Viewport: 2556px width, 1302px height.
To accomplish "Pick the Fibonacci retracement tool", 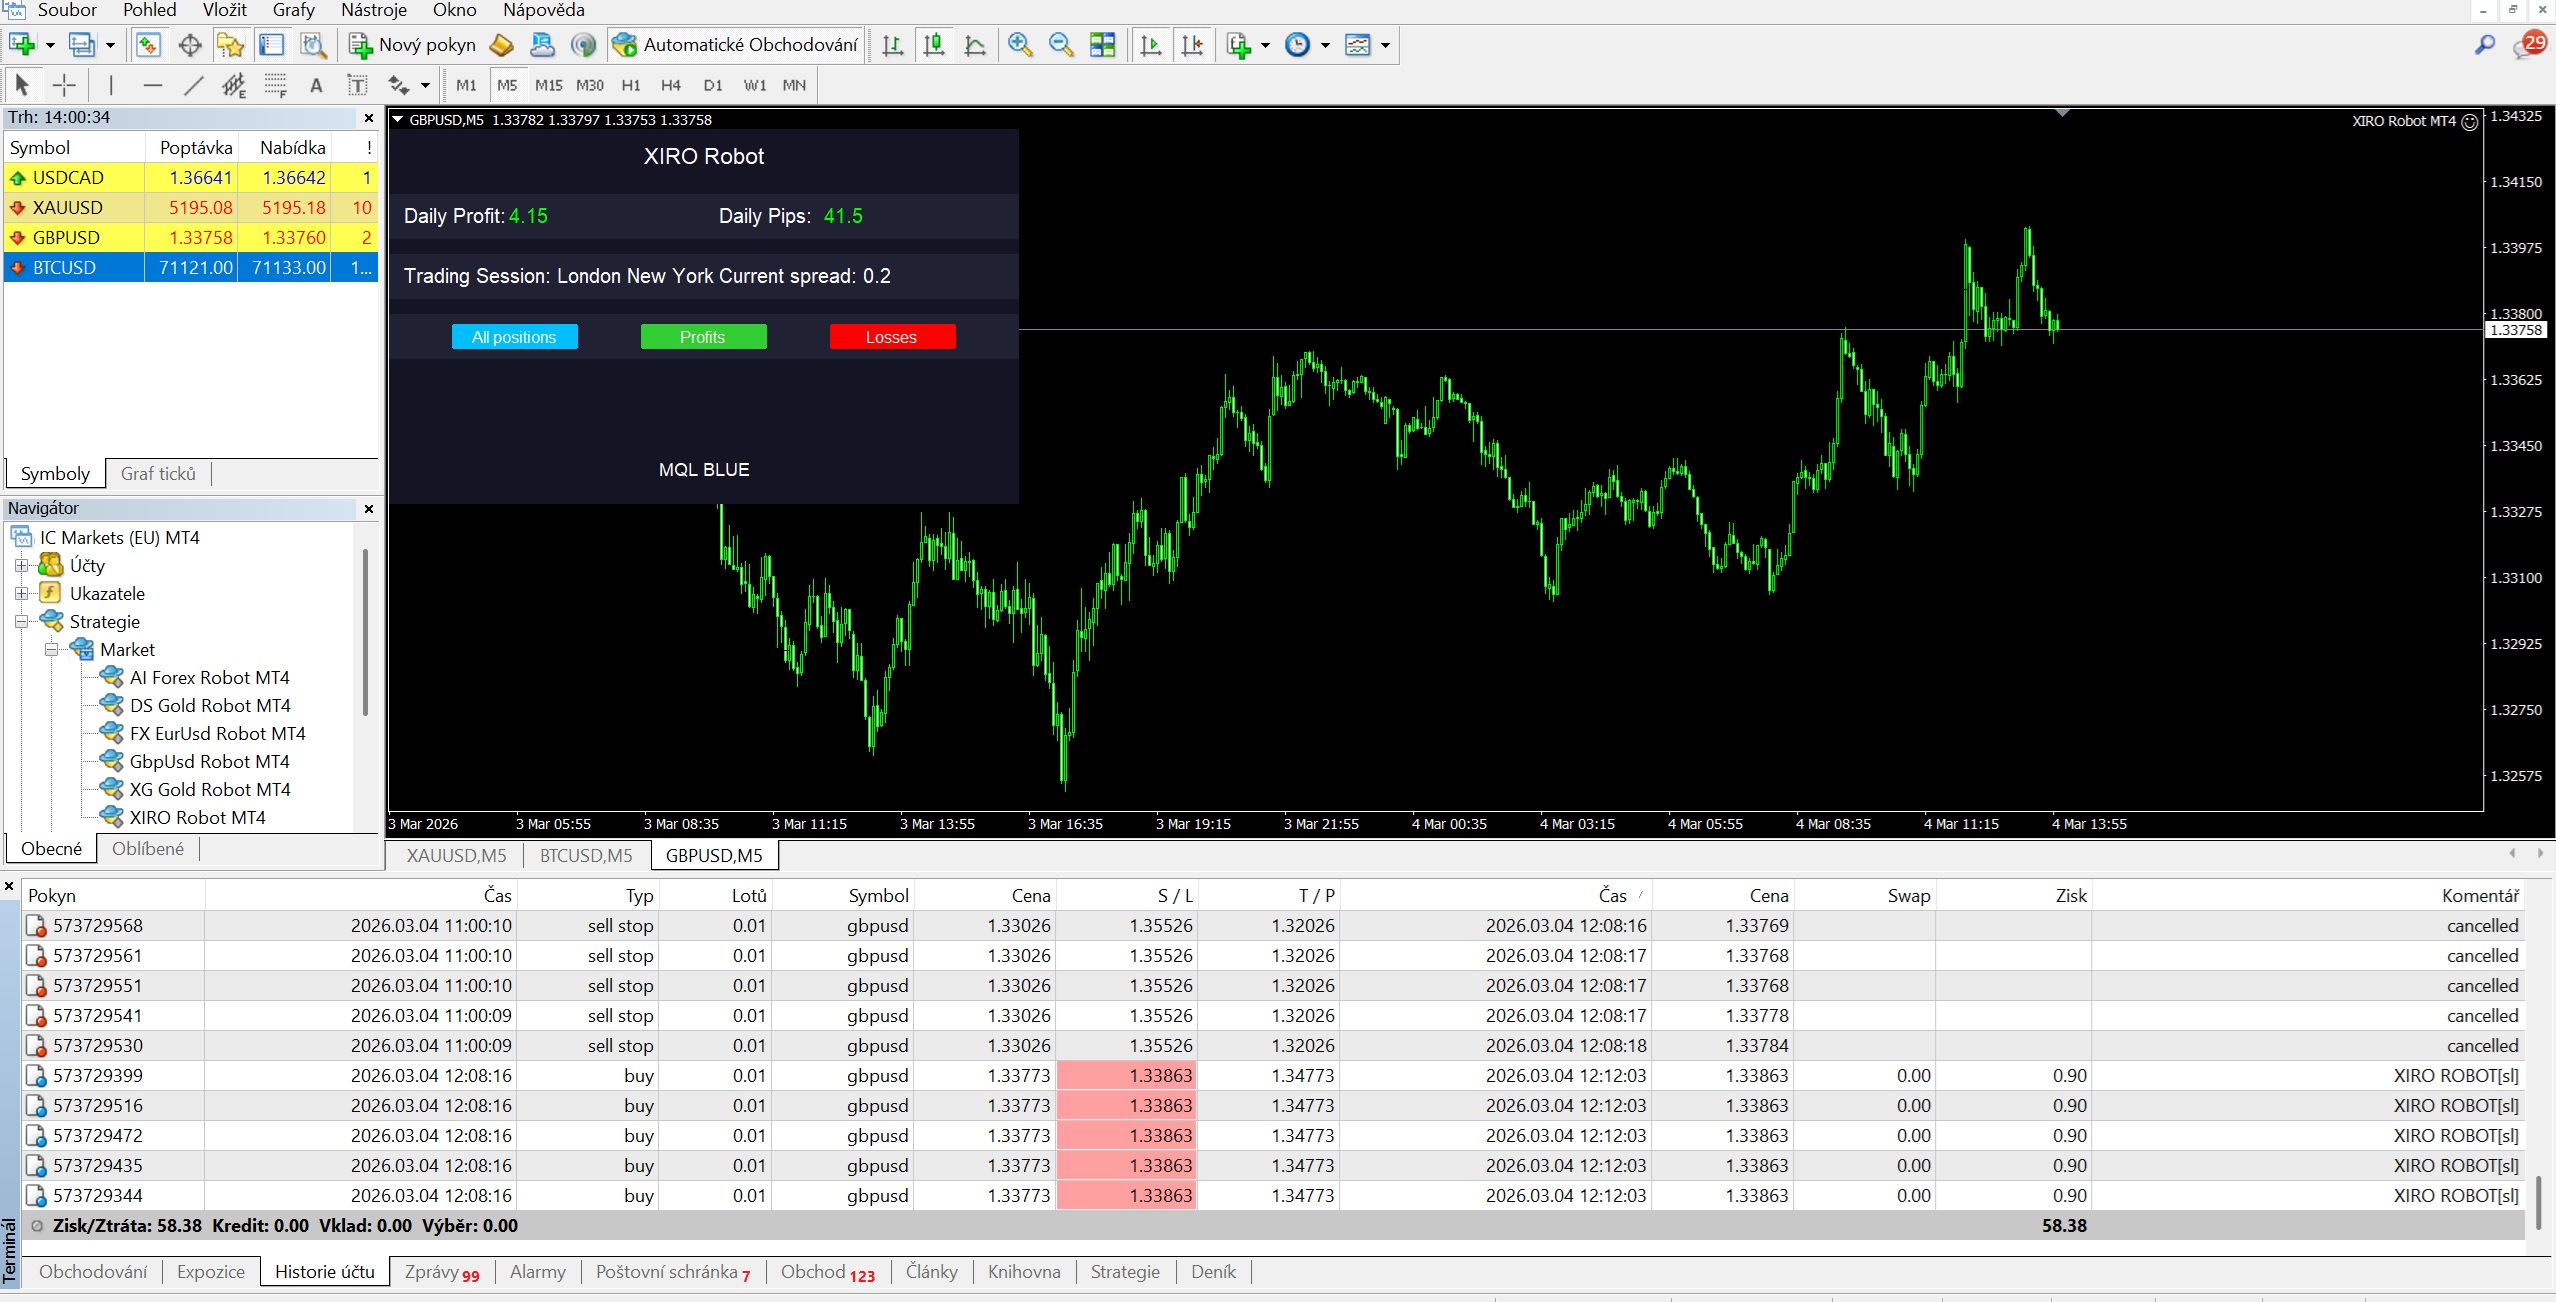I will pos(275,85).
